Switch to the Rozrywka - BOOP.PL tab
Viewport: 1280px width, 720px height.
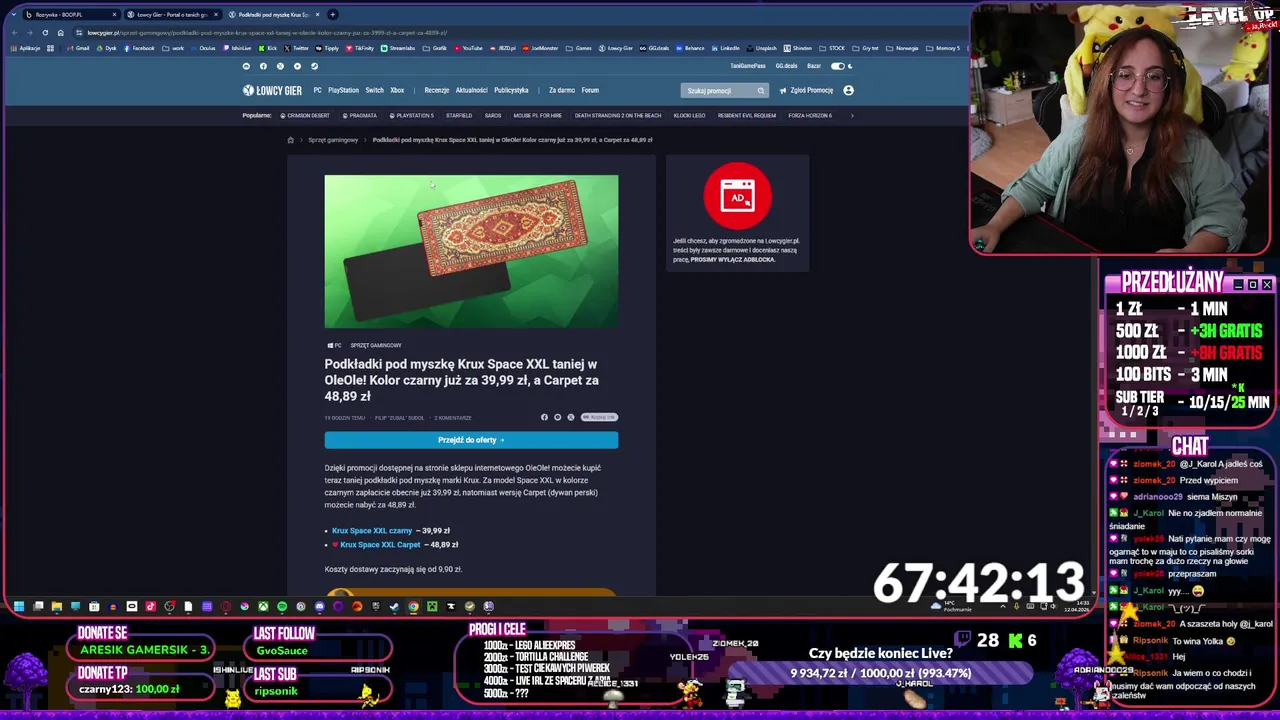[70, 15]
